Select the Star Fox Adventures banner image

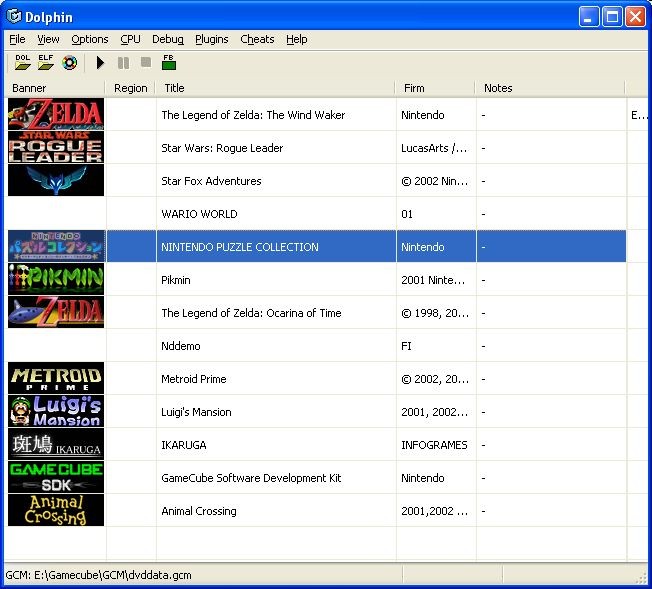coord(56,180)
